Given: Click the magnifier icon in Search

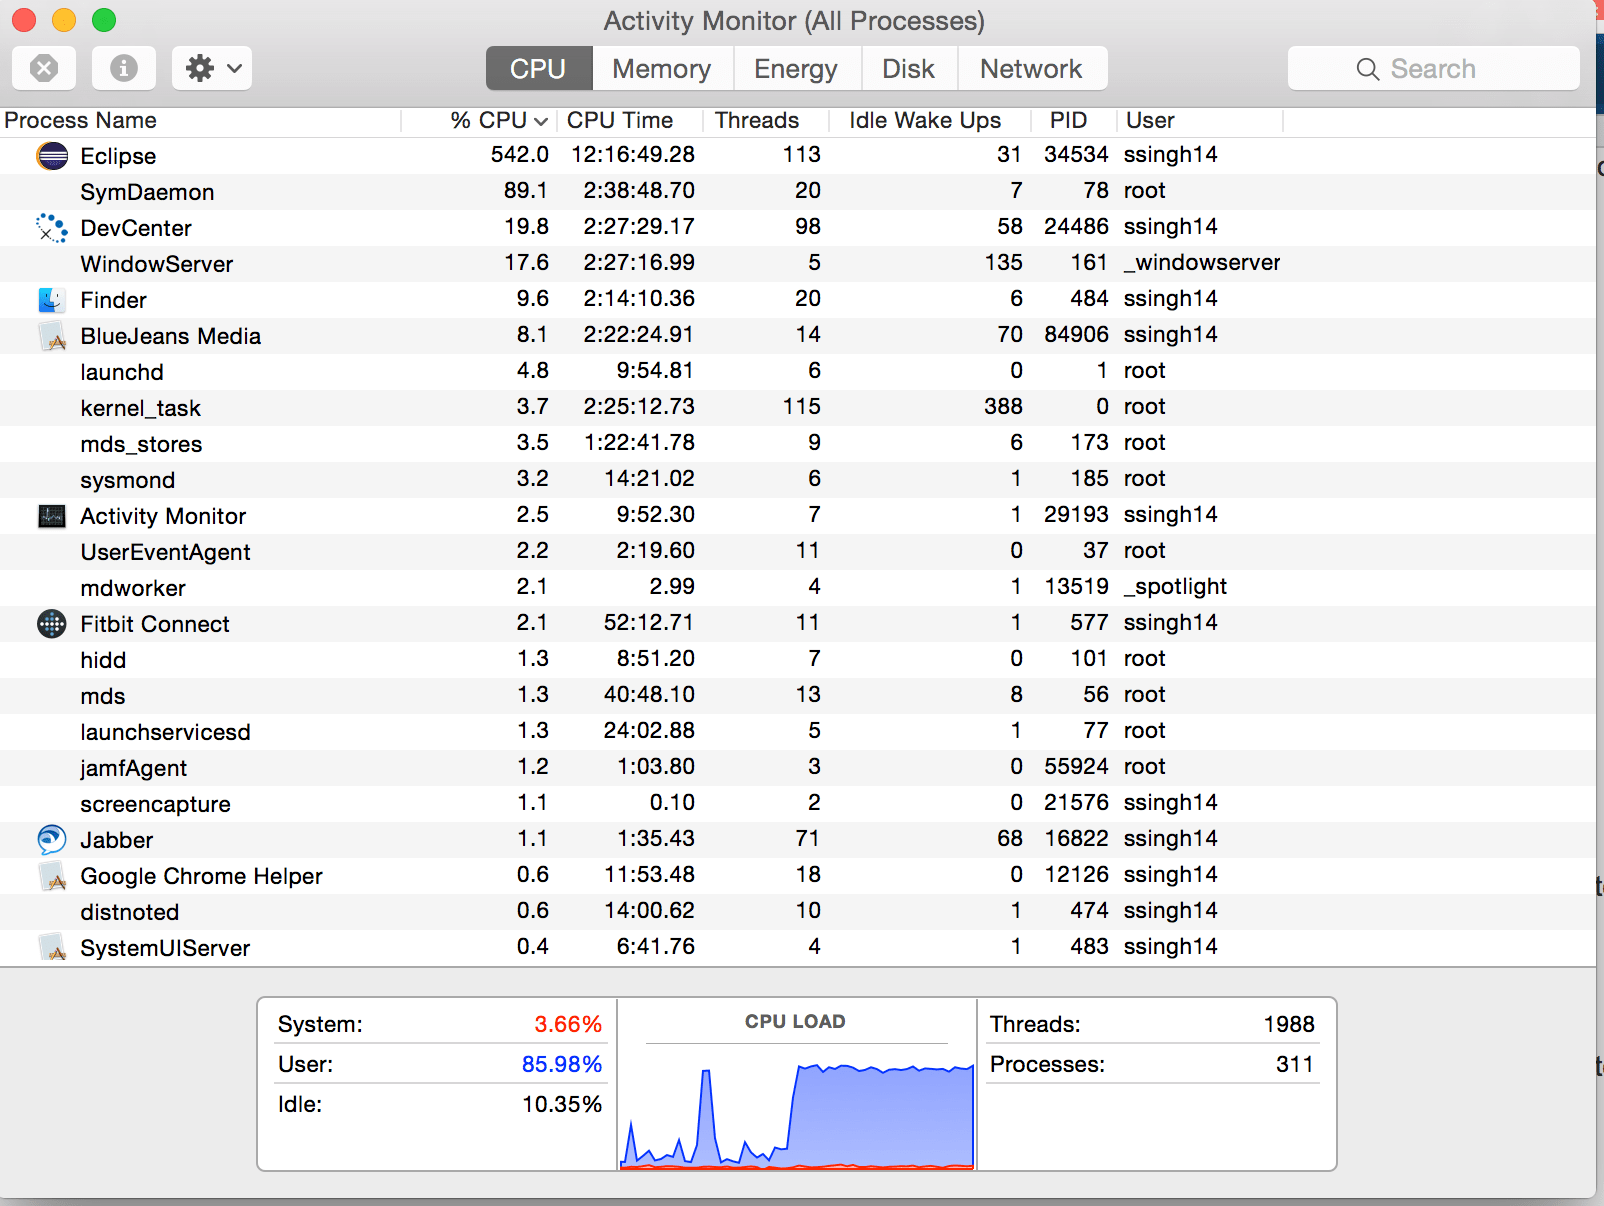Looking at the screenshot, I should pos(1367,69).
